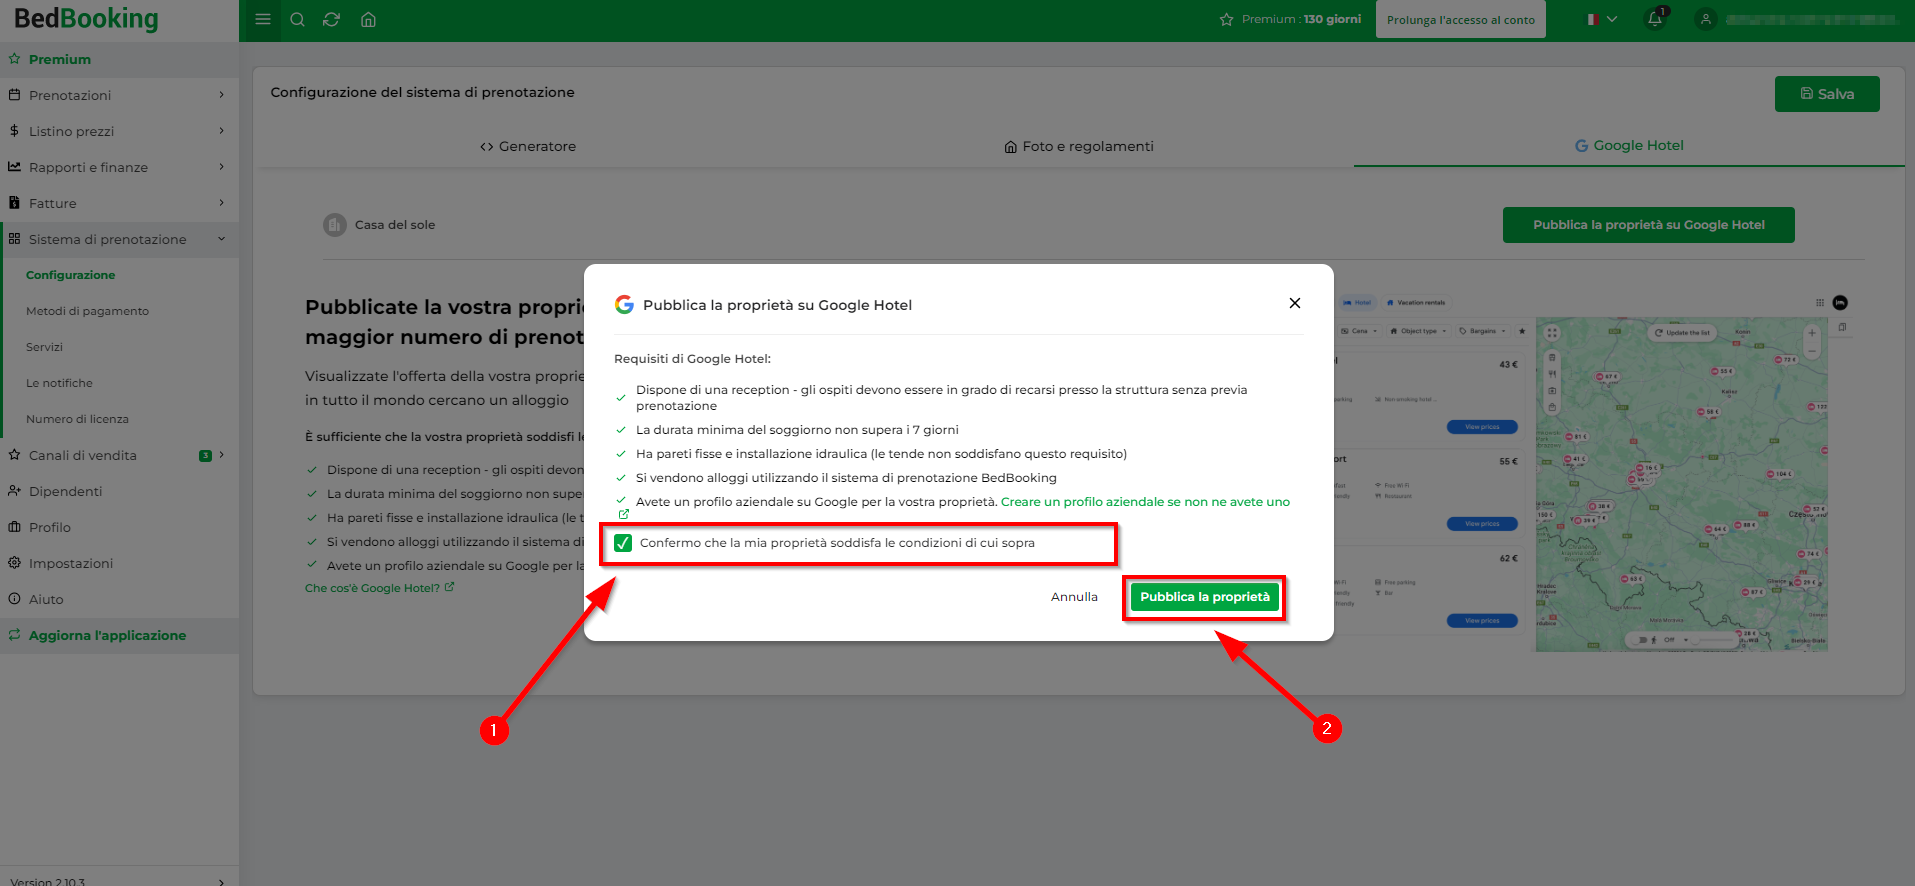Click the Casa del sole property name

[395, 225]
